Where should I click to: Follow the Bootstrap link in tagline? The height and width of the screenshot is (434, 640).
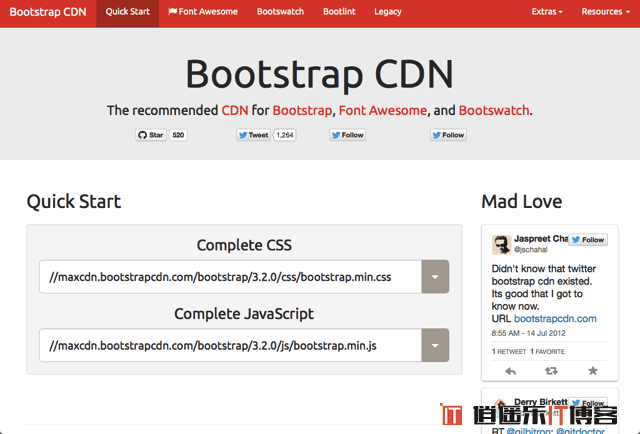click(302, 110)
